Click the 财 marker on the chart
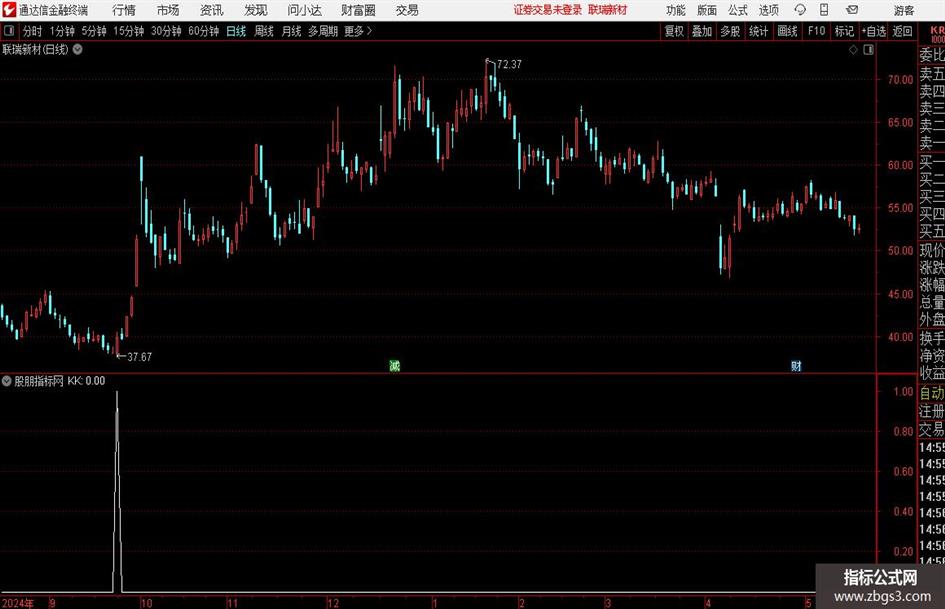This screenshot has height=609, width=945. pos(796,365)
